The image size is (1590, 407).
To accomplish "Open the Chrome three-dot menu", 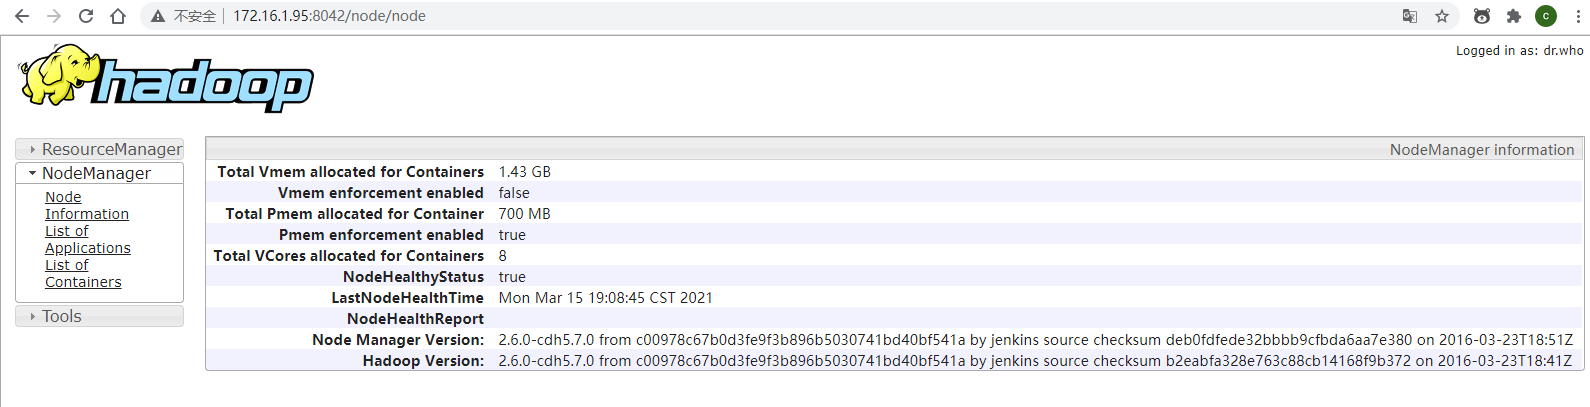I will (1577, 16).
